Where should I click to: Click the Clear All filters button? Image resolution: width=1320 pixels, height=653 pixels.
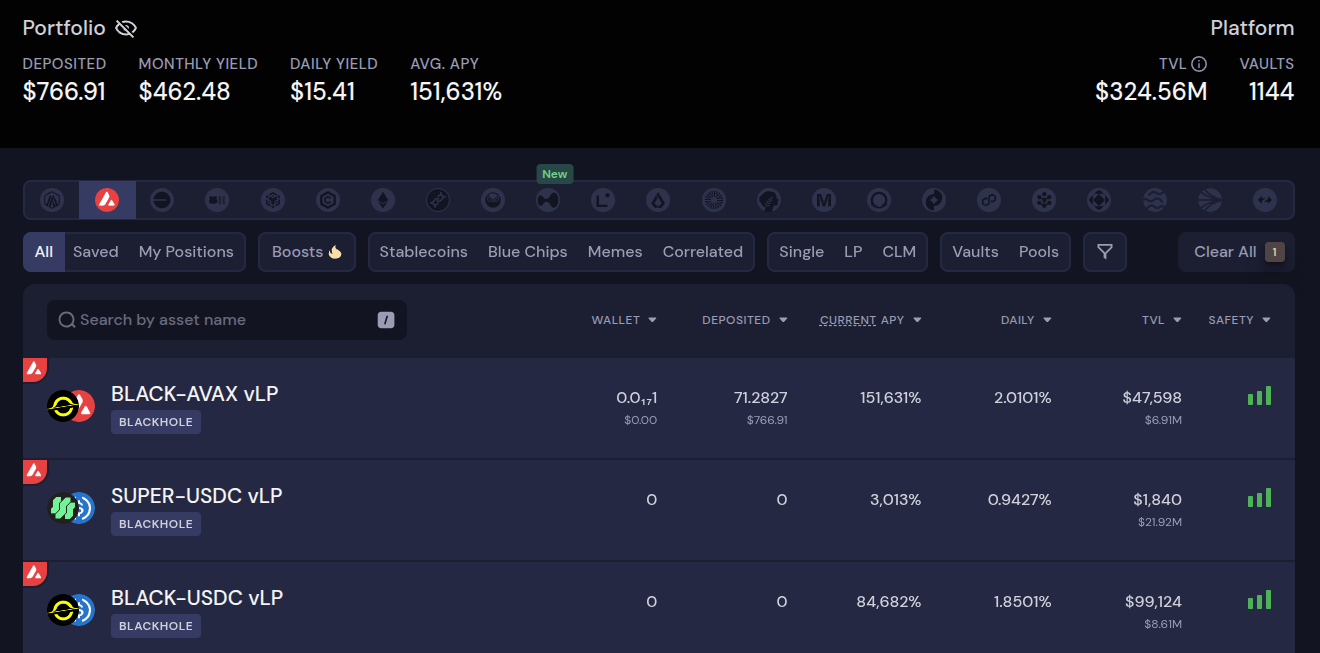point(1237,252)
